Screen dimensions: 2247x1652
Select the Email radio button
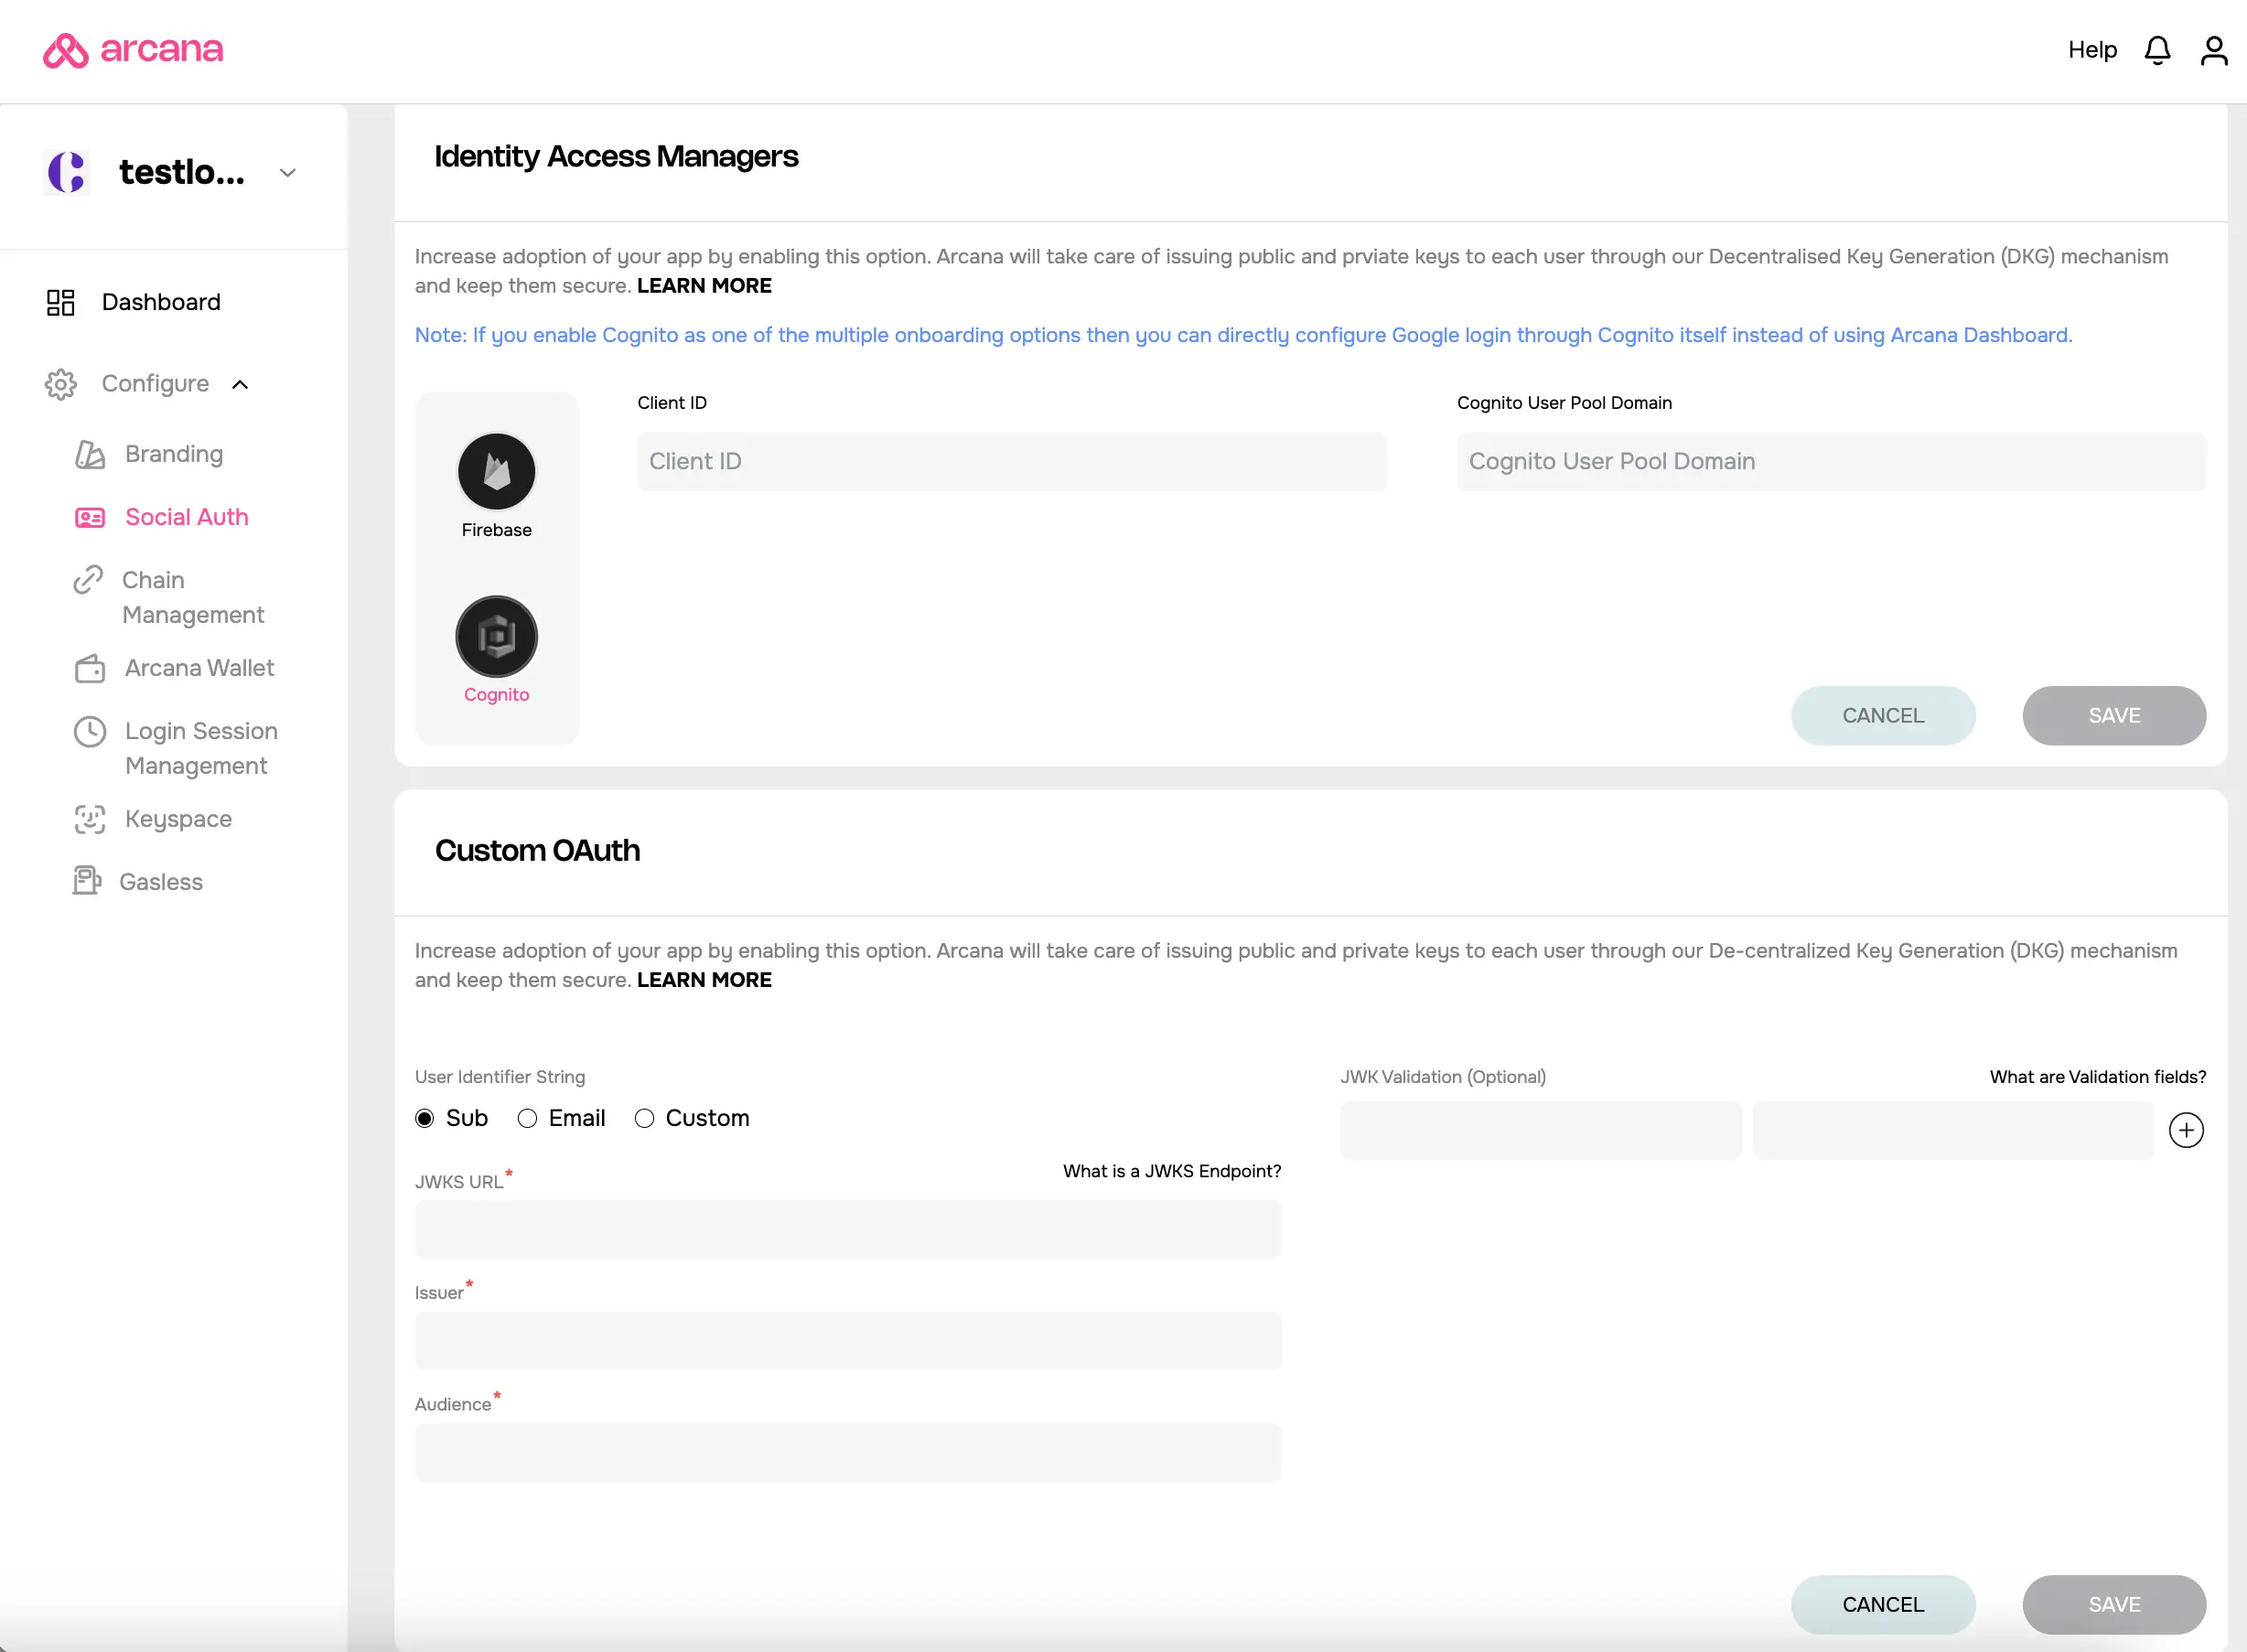(x=527, y=1118)
